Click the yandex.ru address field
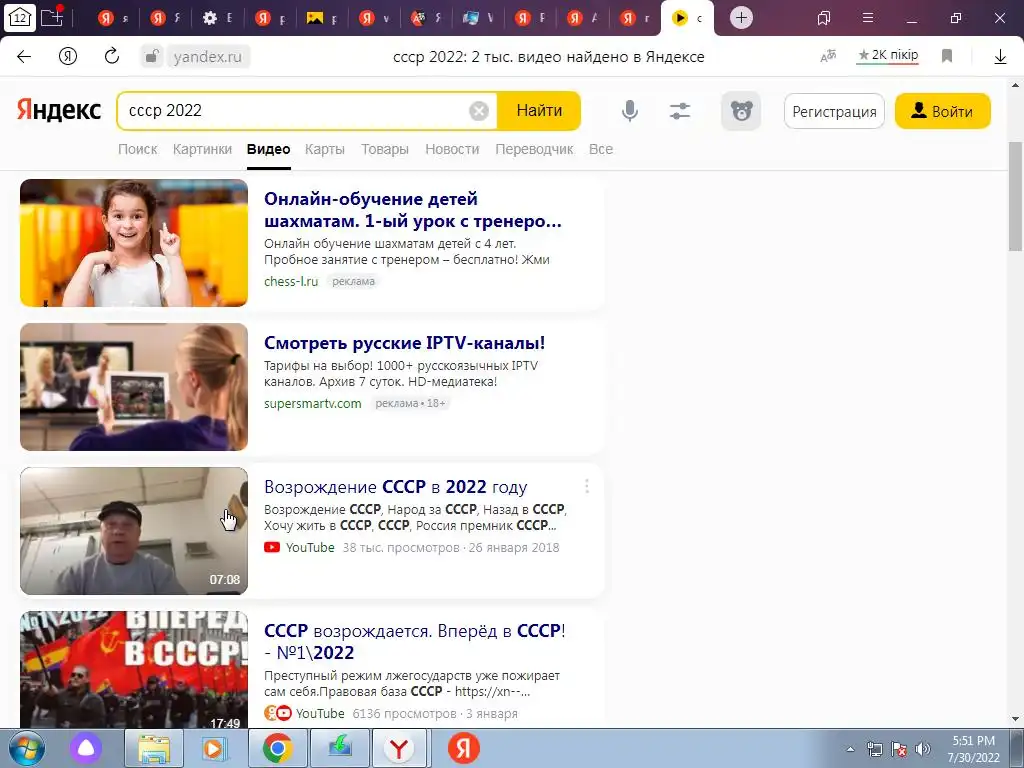This screenshot has width=1024, height=768. pyautogui.click(x=208, y=57)
